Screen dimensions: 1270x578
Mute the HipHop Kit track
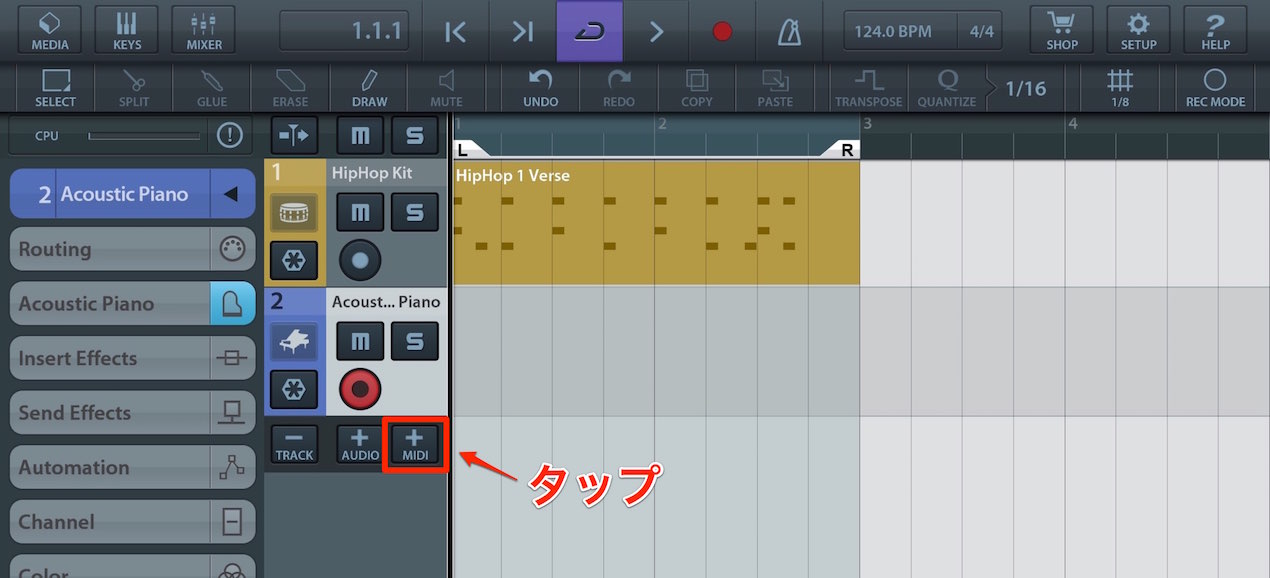point(360,212)
